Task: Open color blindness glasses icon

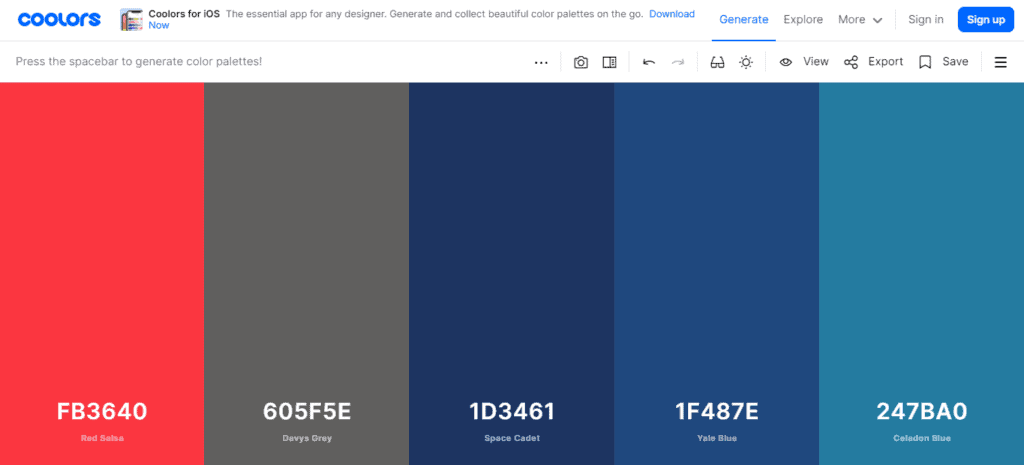Action: [717, 62]
